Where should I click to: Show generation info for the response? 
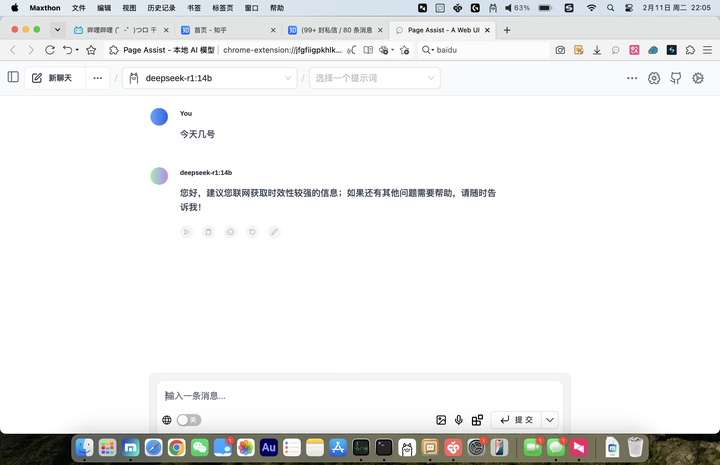(x=231, y=232)
